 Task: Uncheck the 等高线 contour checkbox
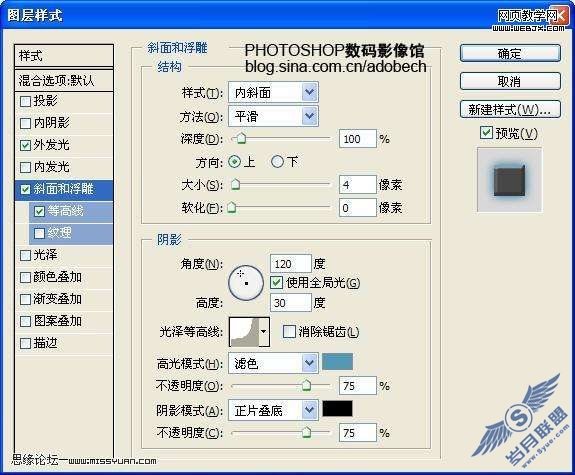pyautogui.click(x=39, y=211)
